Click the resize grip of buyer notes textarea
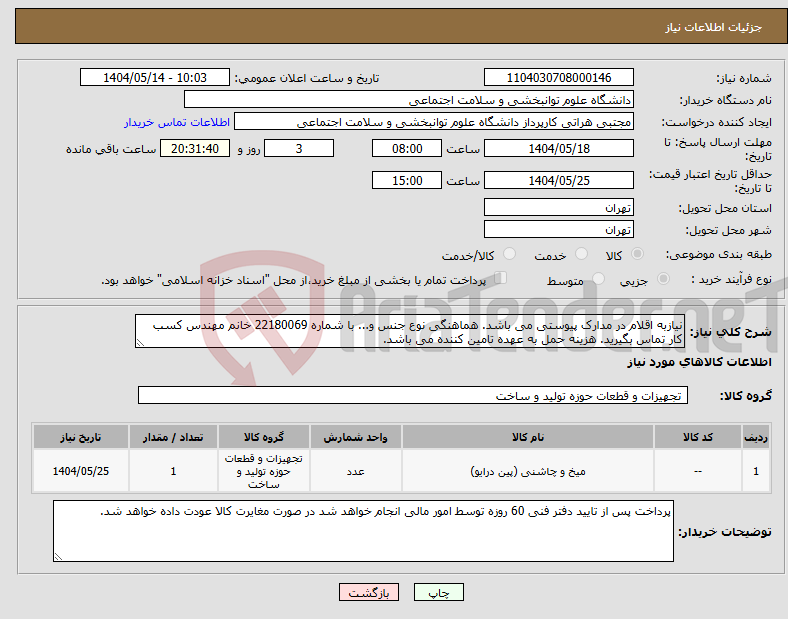The width and height of the screenshot is (788, 619). 58,556
